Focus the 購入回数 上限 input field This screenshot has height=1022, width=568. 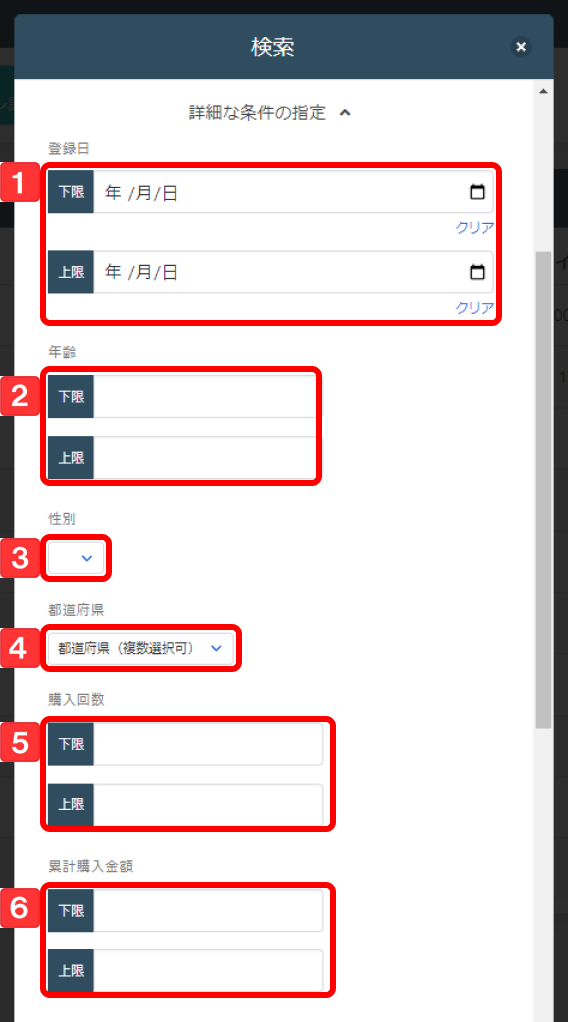point(208,805)
